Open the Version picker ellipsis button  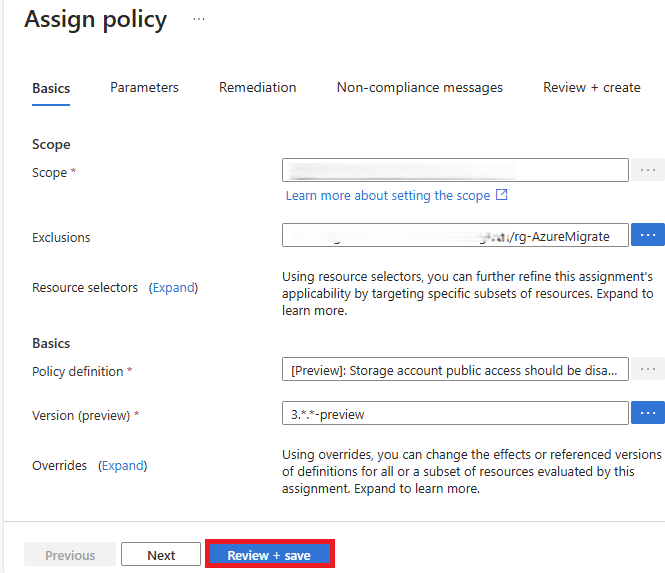tap(648, 413)
